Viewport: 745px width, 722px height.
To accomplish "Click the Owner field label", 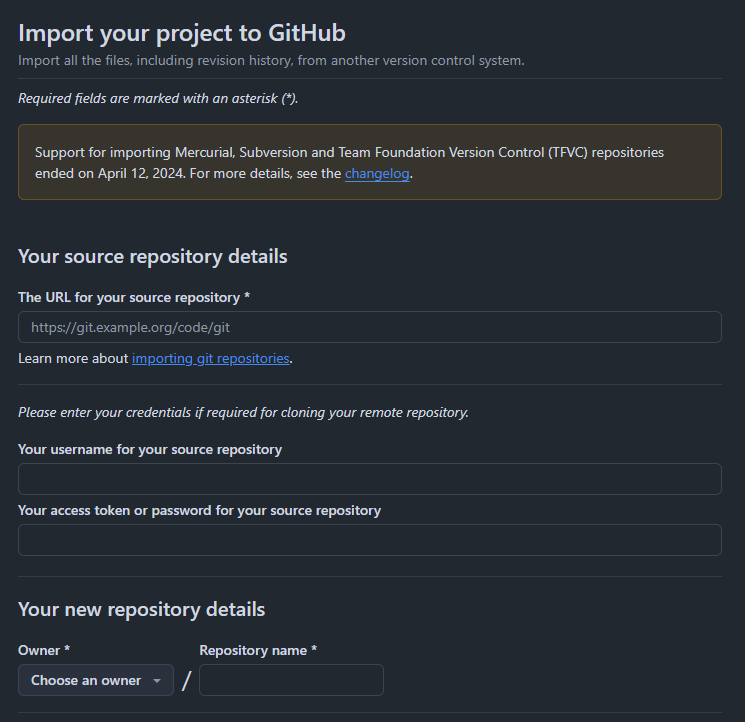I will (x=44, y=650).
